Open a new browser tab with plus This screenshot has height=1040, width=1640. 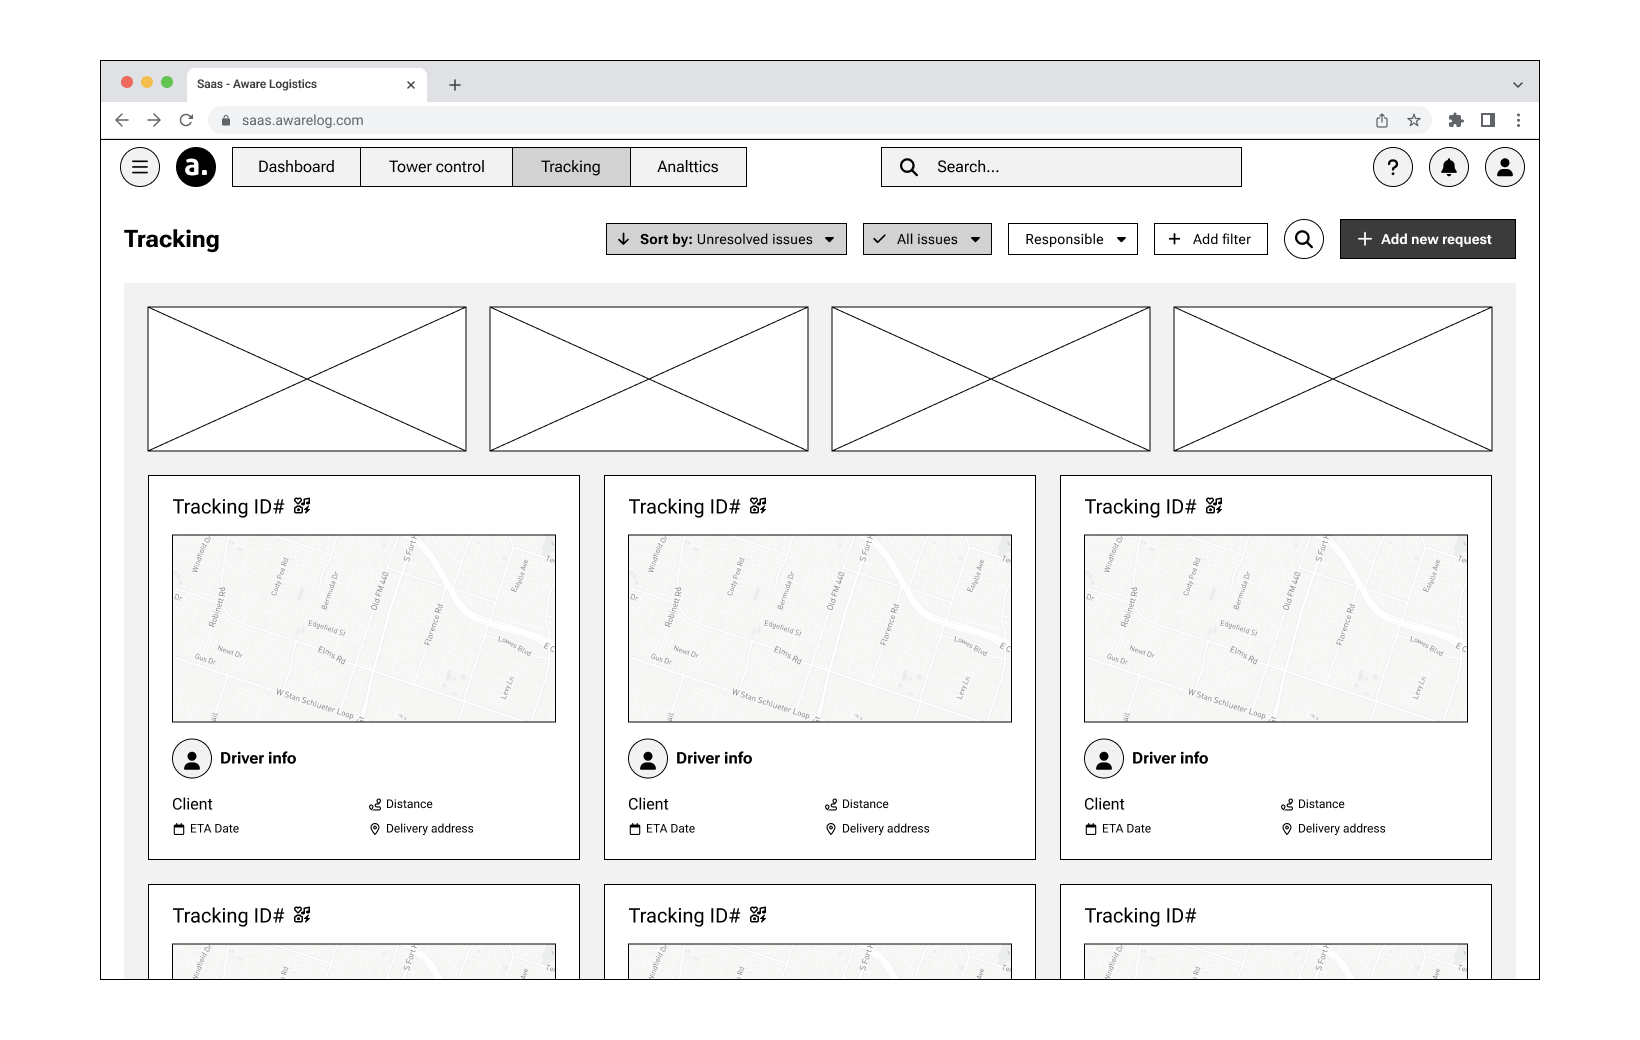[455, 85]
